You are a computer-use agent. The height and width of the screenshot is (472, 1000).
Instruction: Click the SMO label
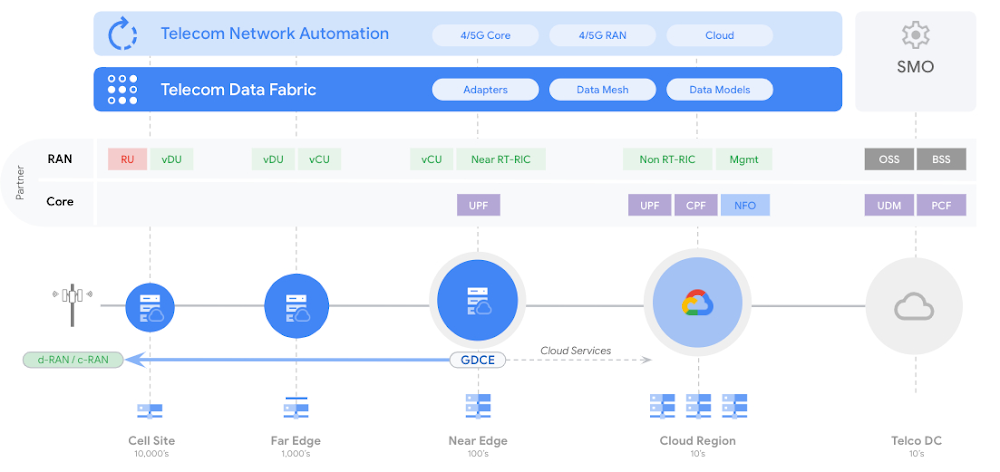915,66
